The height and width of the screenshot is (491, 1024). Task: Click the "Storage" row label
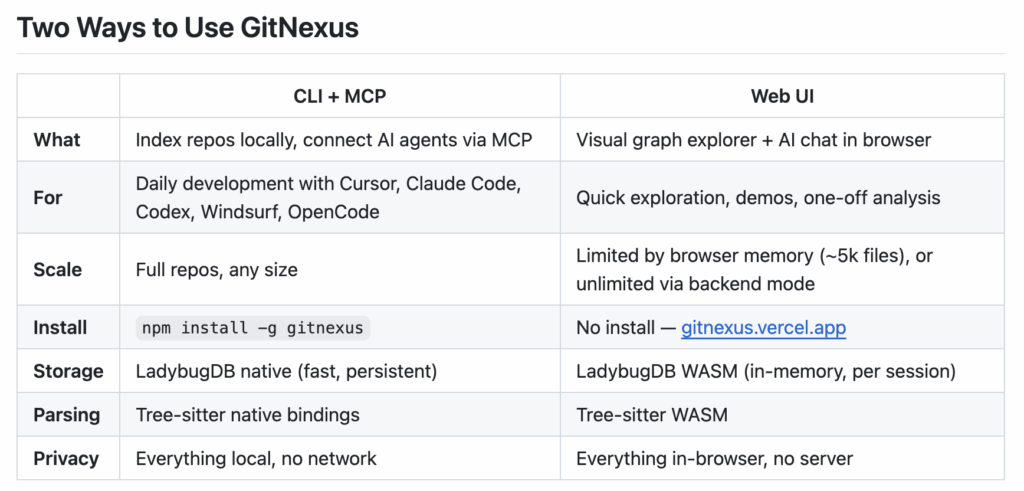68,371
